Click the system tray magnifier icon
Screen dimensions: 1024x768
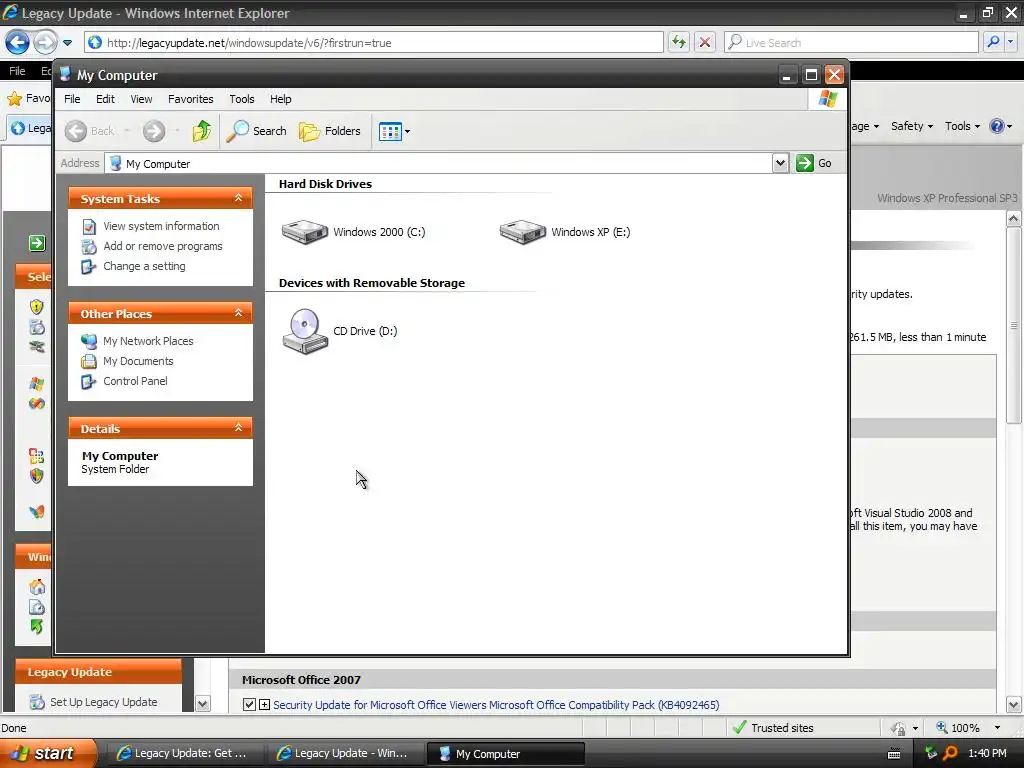click(x=950, y=754)
